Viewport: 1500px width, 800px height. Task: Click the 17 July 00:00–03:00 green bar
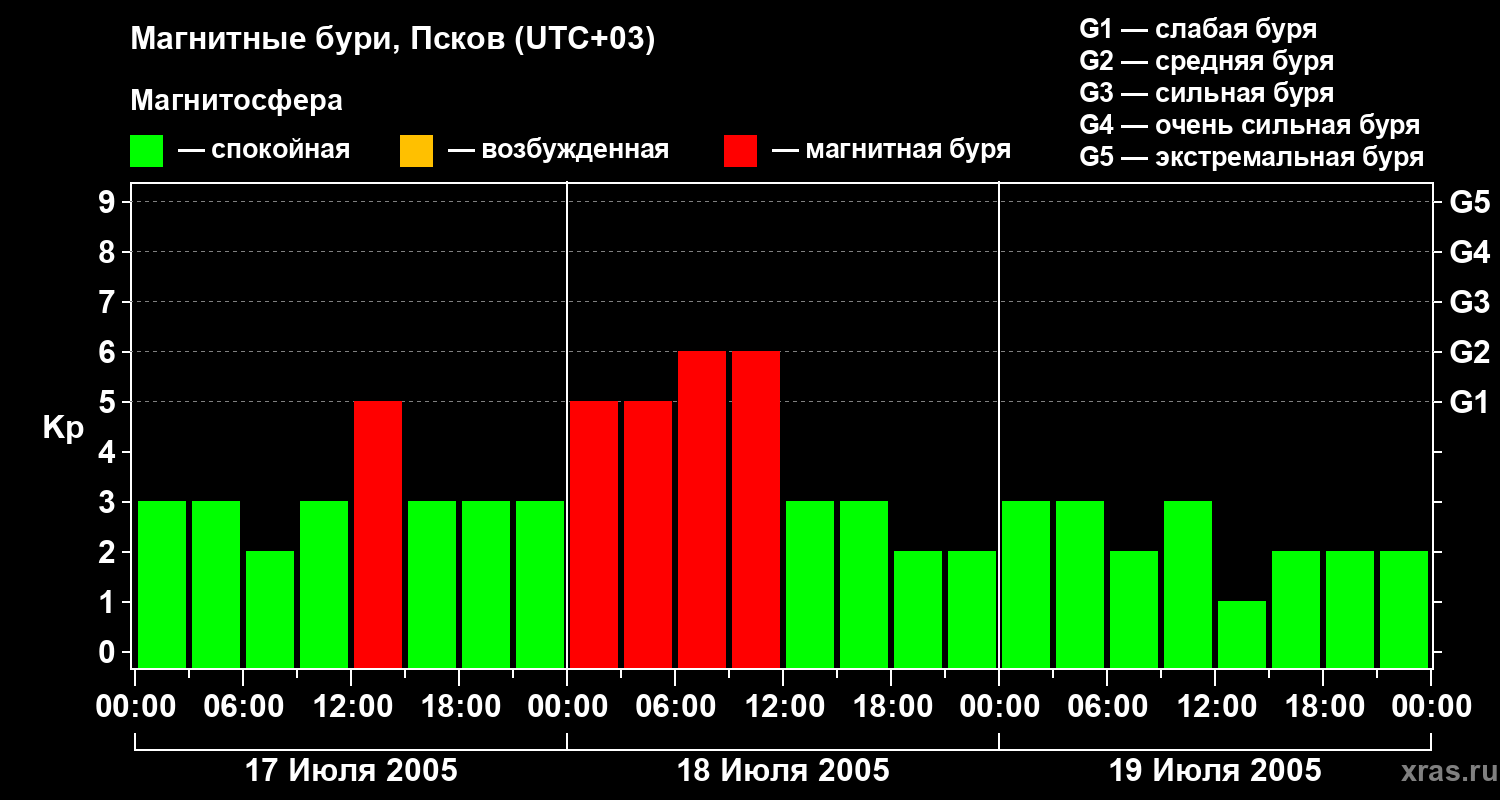tap(162, 584)
